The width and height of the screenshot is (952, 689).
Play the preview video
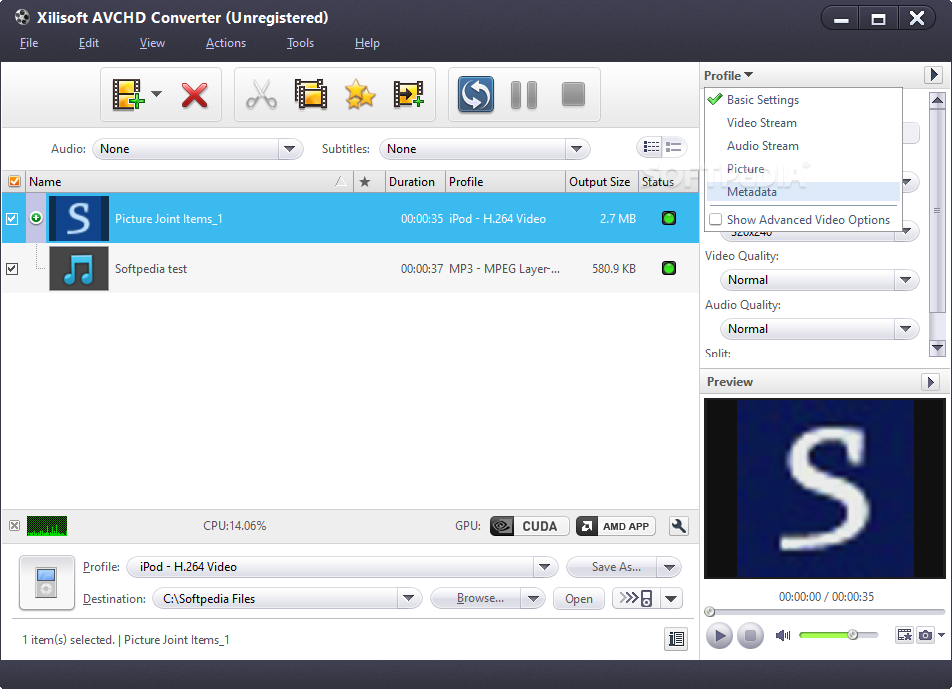pyautogui.click(x=719, y=636)
